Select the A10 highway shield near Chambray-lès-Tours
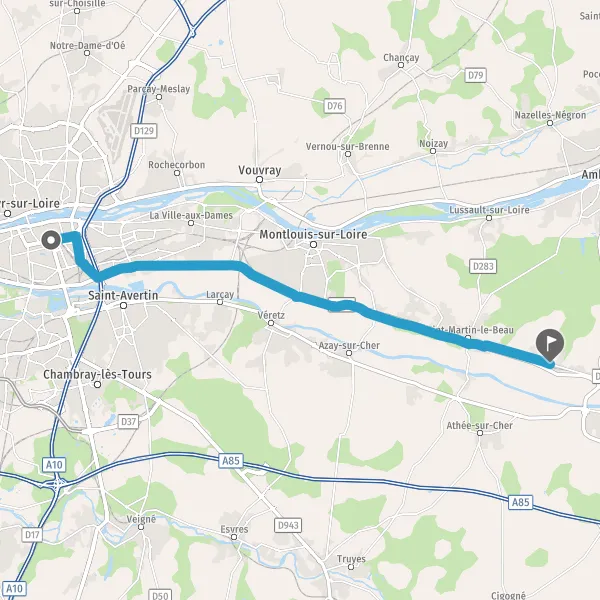 pos(54,465)
